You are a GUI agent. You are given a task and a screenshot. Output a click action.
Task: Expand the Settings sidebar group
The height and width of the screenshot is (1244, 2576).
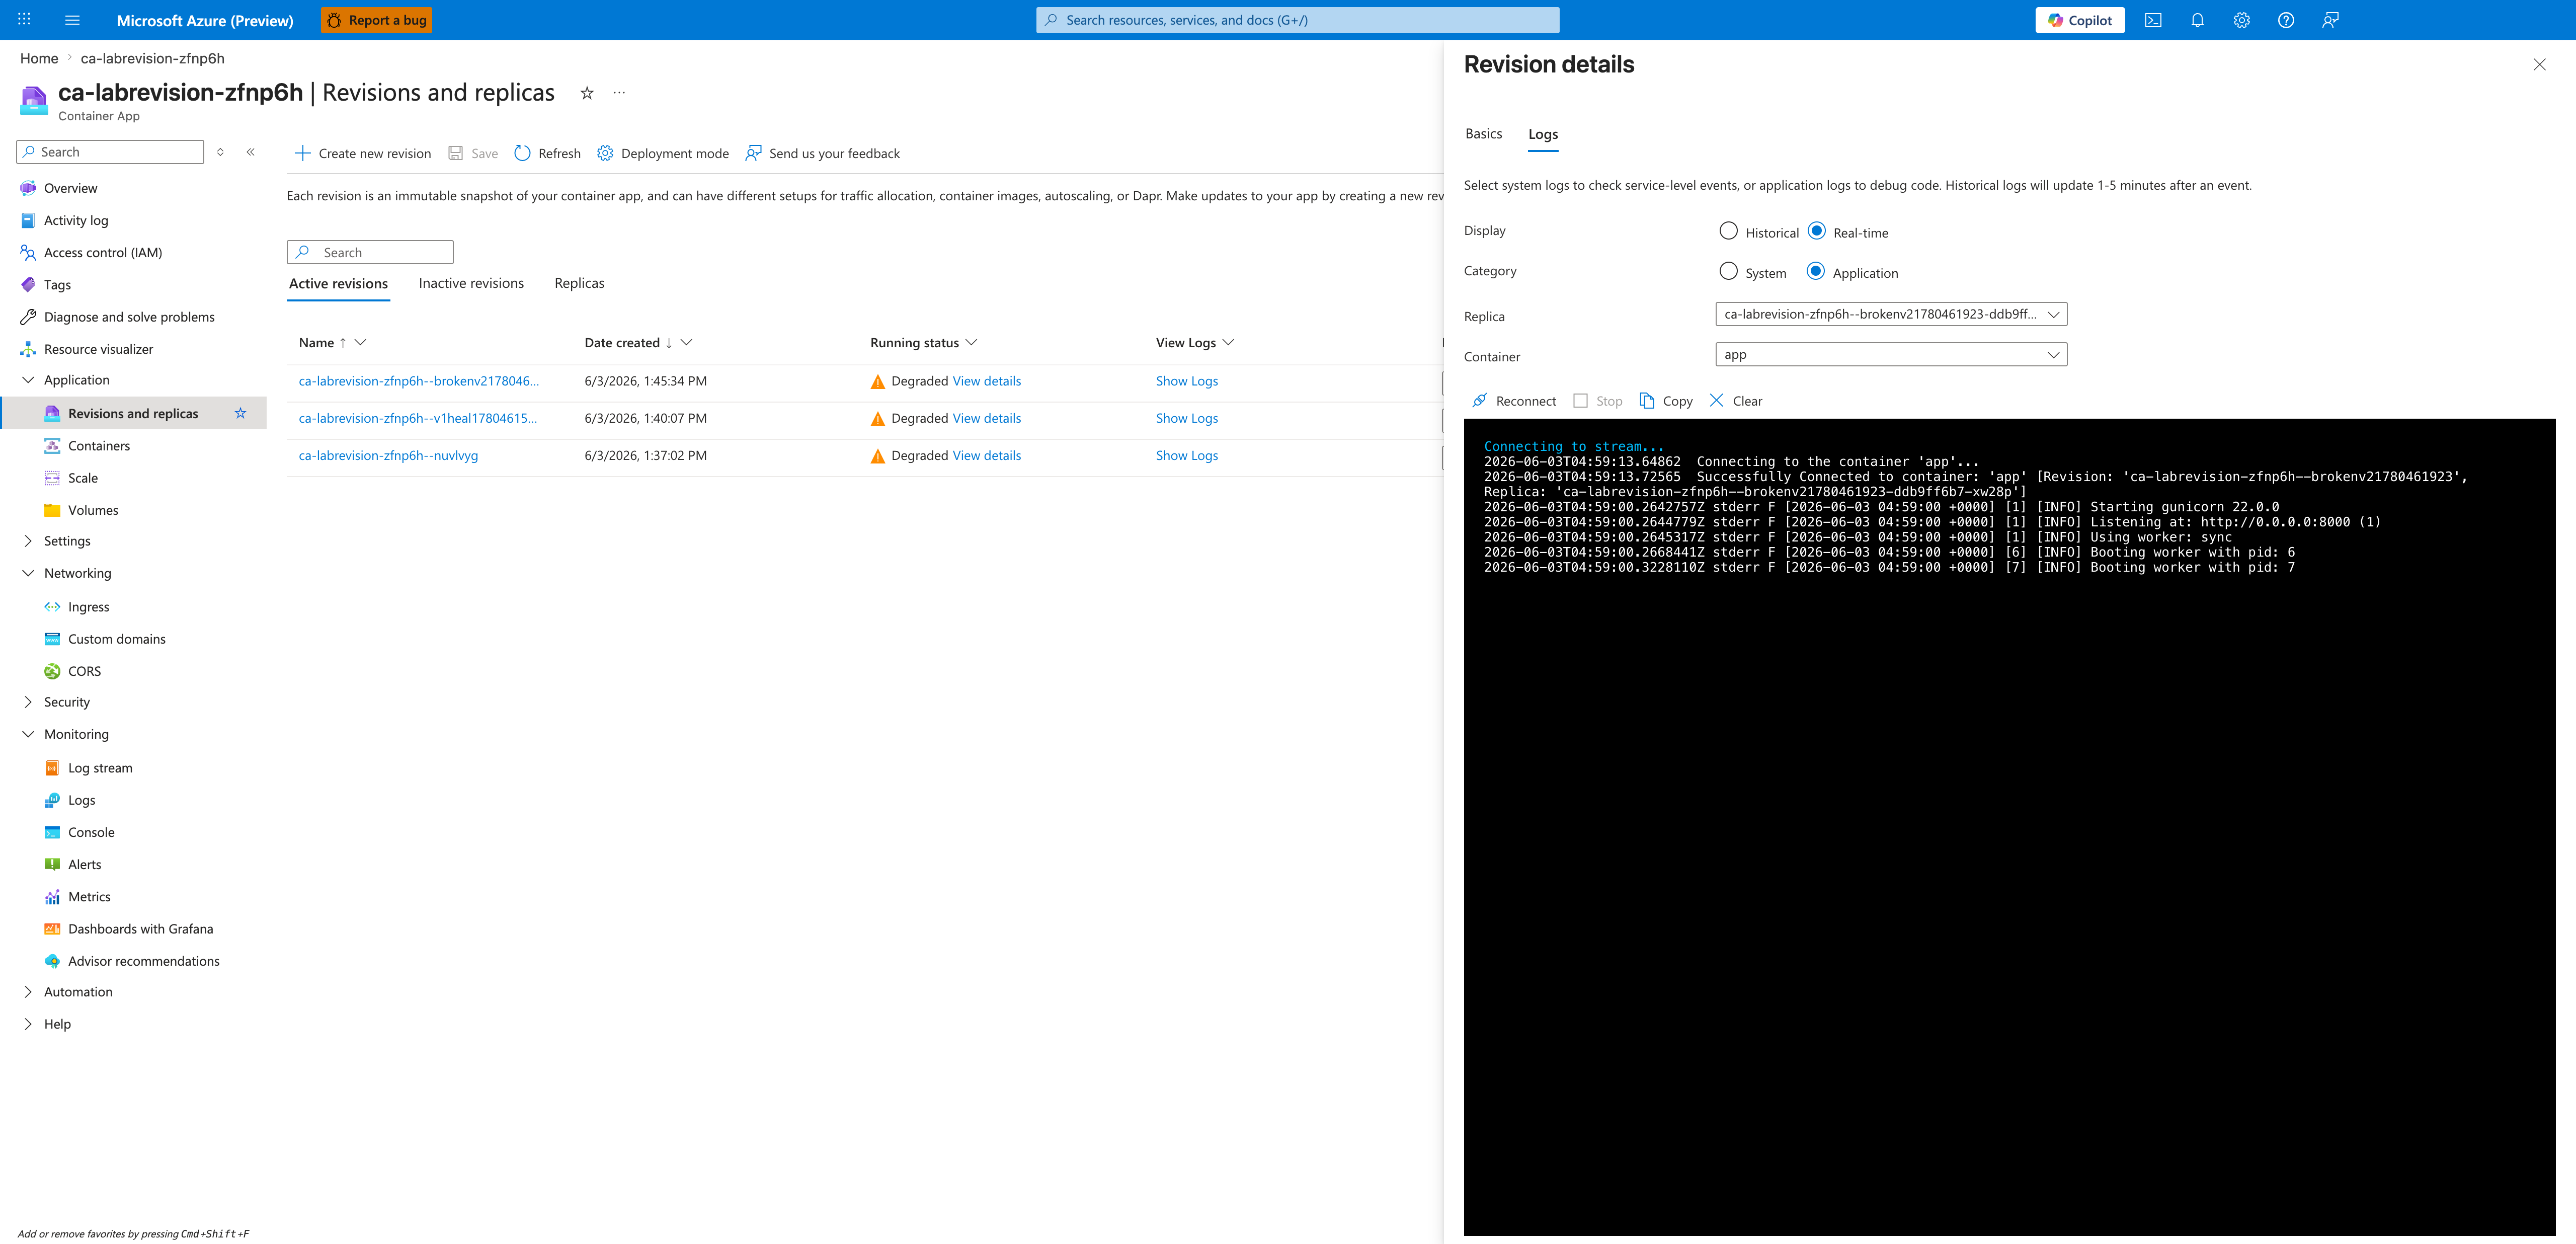[28, 541]
